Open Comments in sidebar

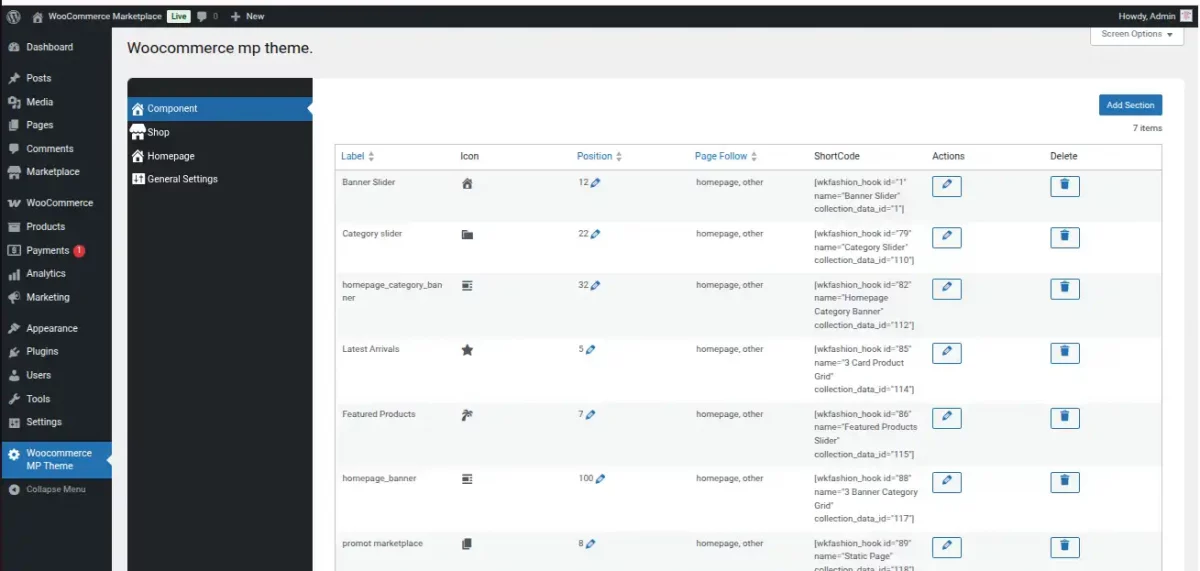(50, 149)
